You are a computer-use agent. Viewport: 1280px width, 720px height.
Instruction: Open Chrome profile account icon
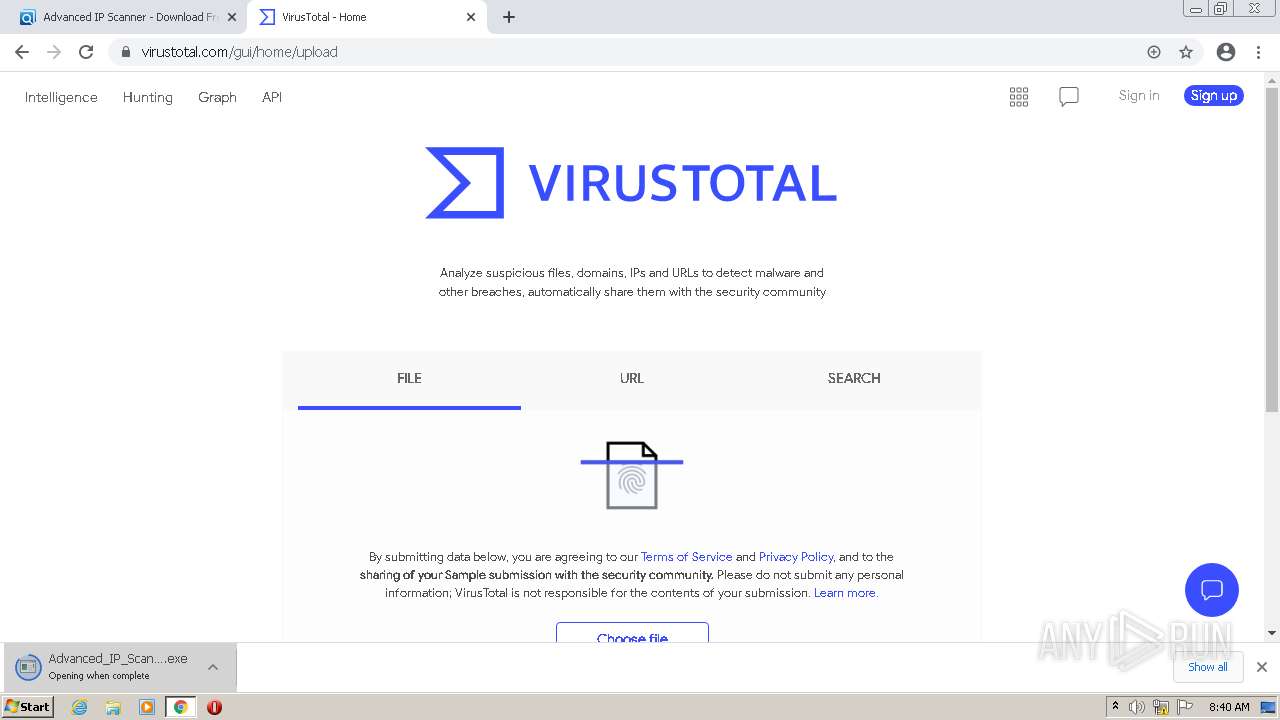pos(1226,52)
